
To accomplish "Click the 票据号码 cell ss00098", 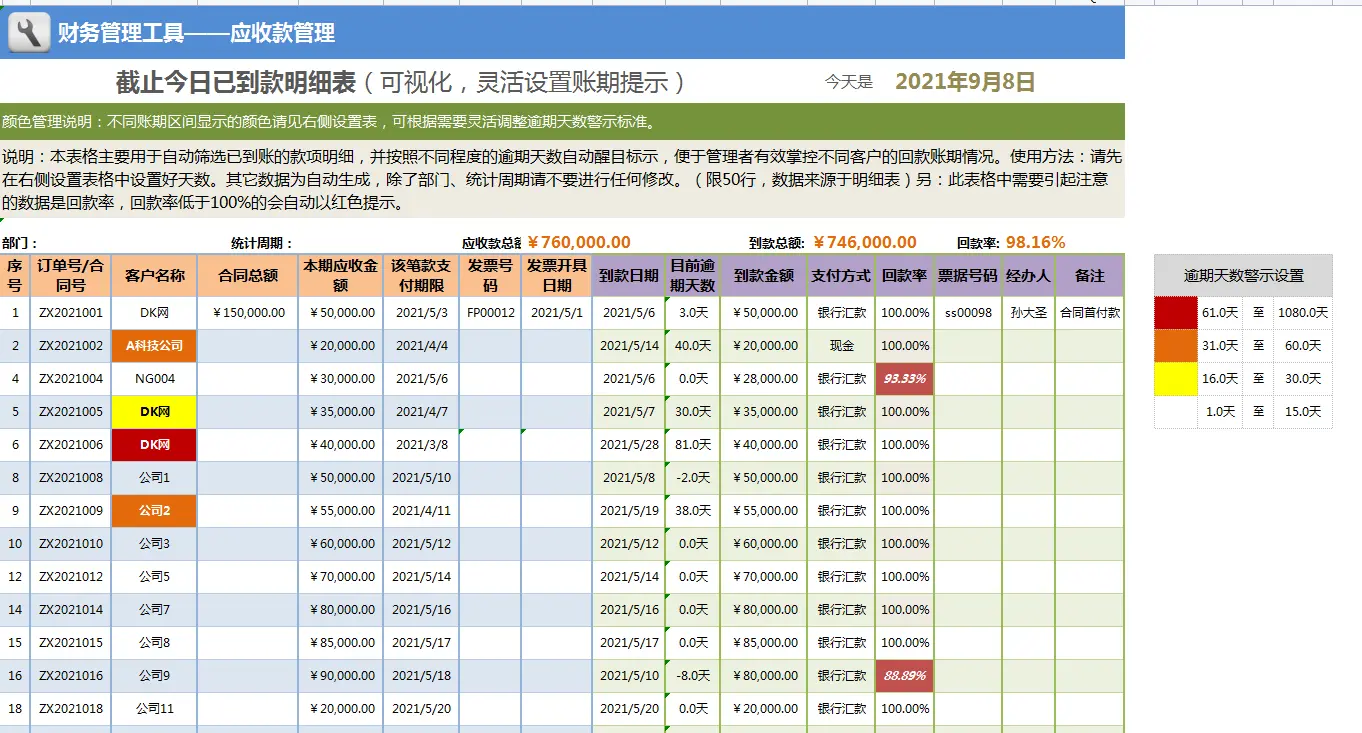I will 967,312.
